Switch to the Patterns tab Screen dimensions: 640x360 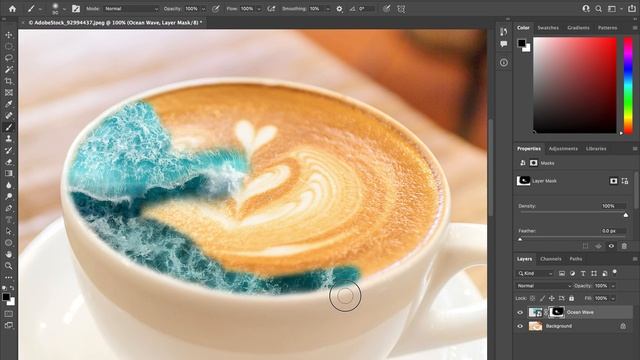(607, 28)
